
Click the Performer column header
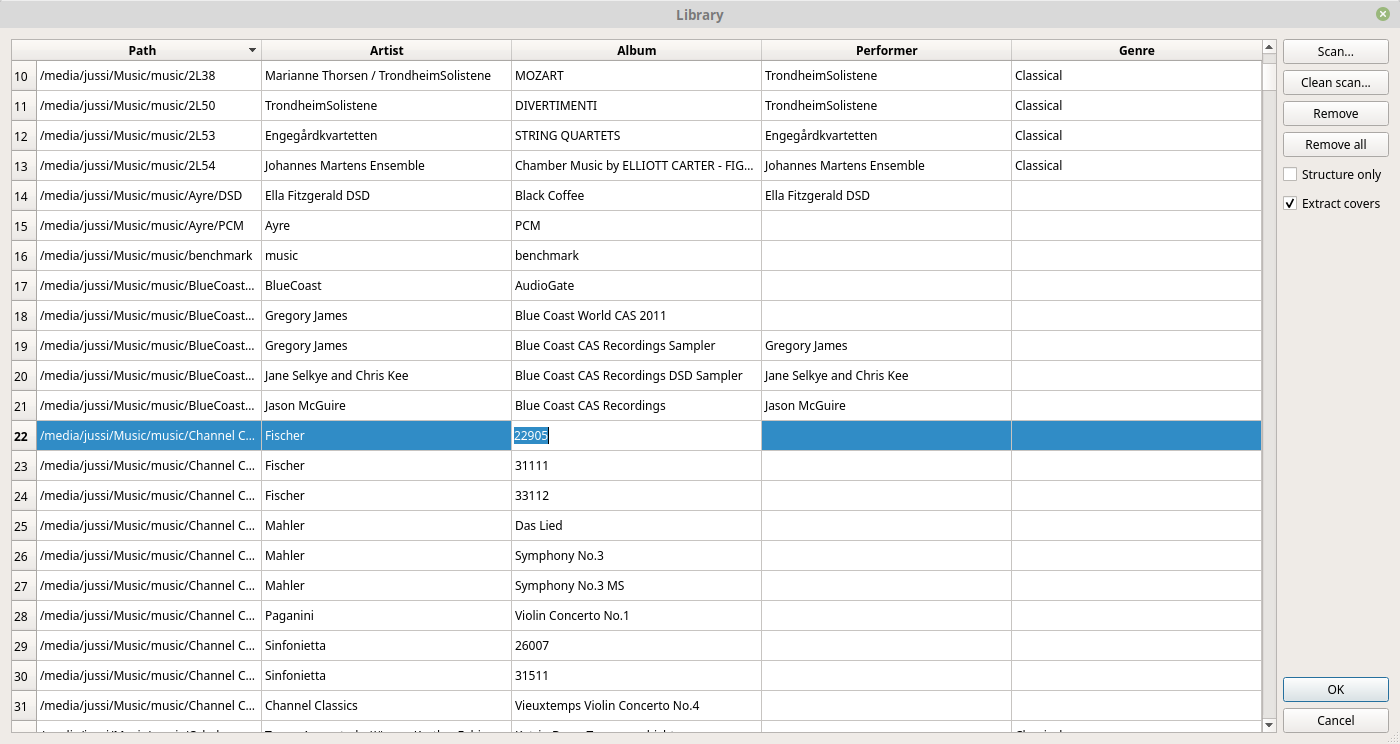pyautogui.click(x=886, y=50)
